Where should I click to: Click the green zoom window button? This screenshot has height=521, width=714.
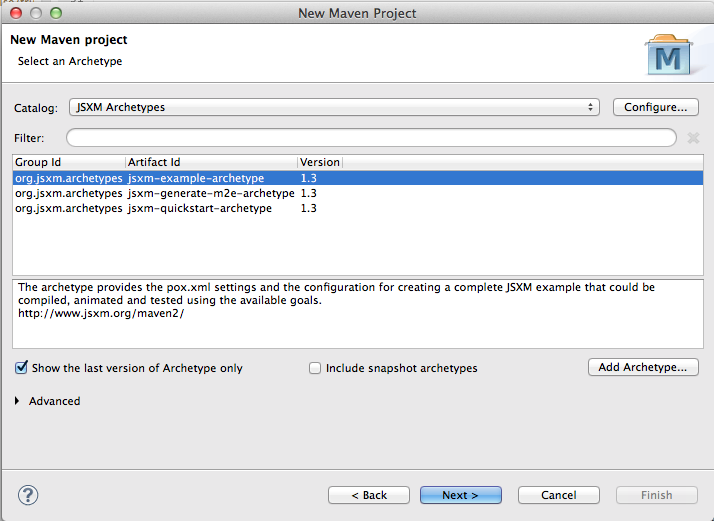(55, 12)
